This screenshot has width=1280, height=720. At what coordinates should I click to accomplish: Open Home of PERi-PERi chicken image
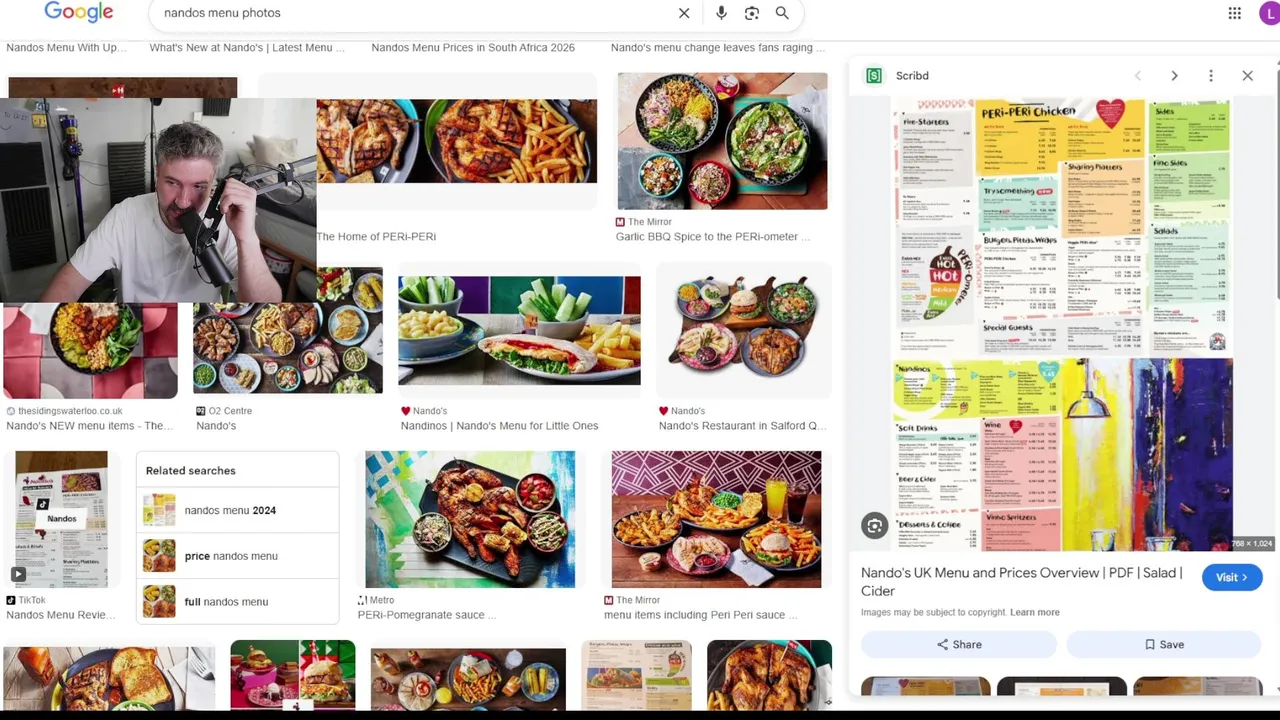point(456,141)
